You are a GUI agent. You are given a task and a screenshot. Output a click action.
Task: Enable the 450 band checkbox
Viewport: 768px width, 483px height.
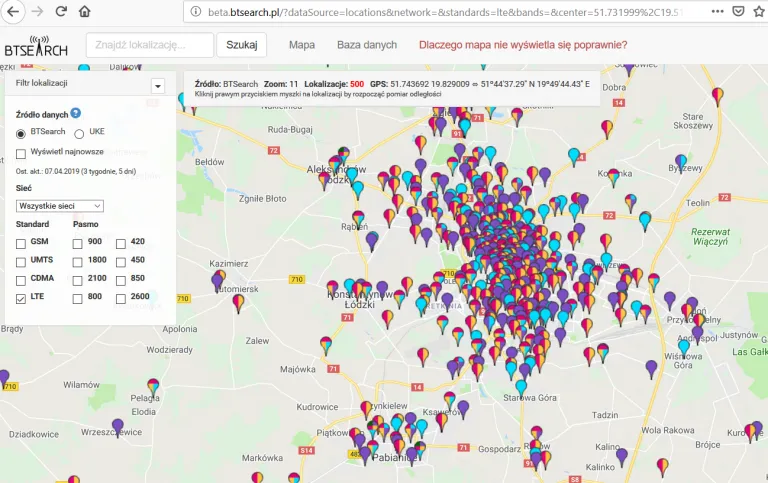(x=120, y=262)
